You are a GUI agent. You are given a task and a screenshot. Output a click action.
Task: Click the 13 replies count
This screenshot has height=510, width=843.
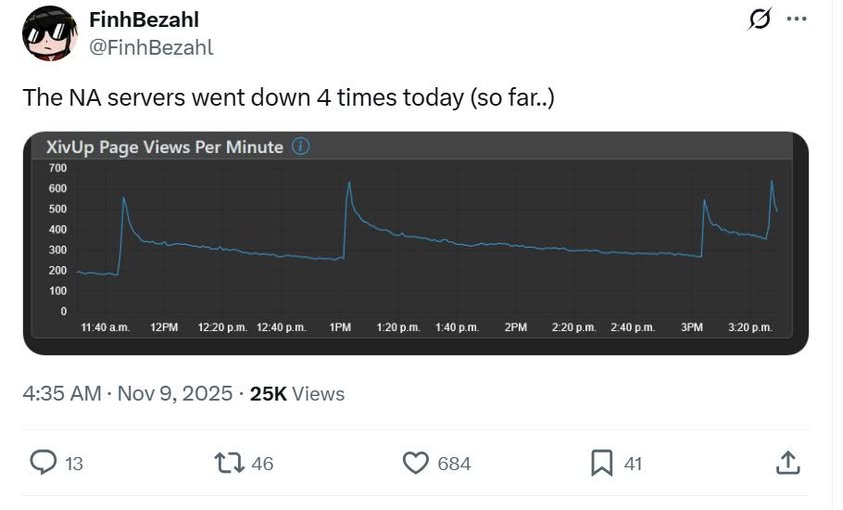click(74, 464)
